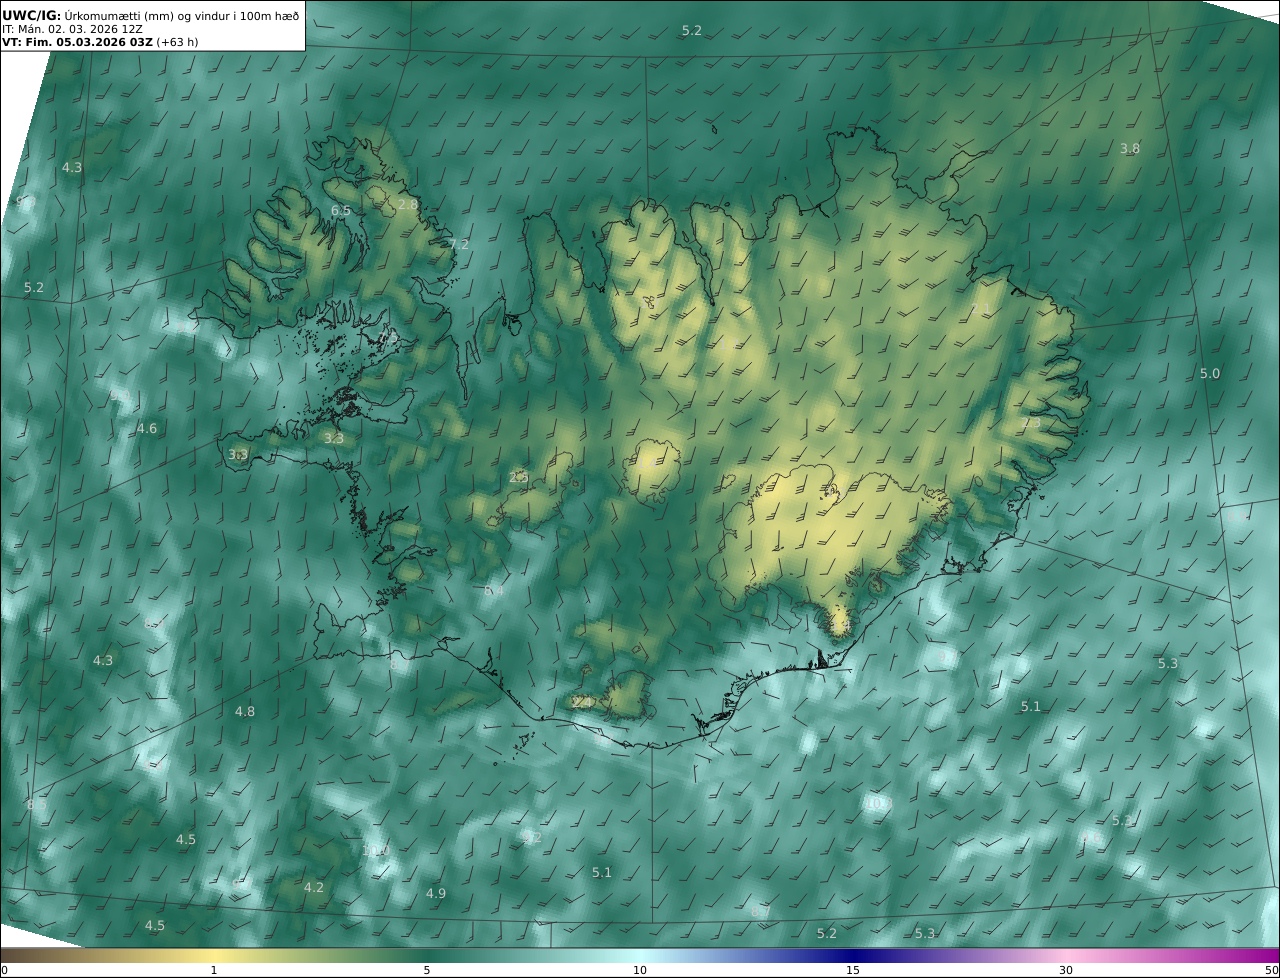Image resolution: width=1280 pixels, height=978 pixels.
Task: Click the 3.8 value northeast of Iceland
Action: pyautogui.click(x=1129, y=148)
